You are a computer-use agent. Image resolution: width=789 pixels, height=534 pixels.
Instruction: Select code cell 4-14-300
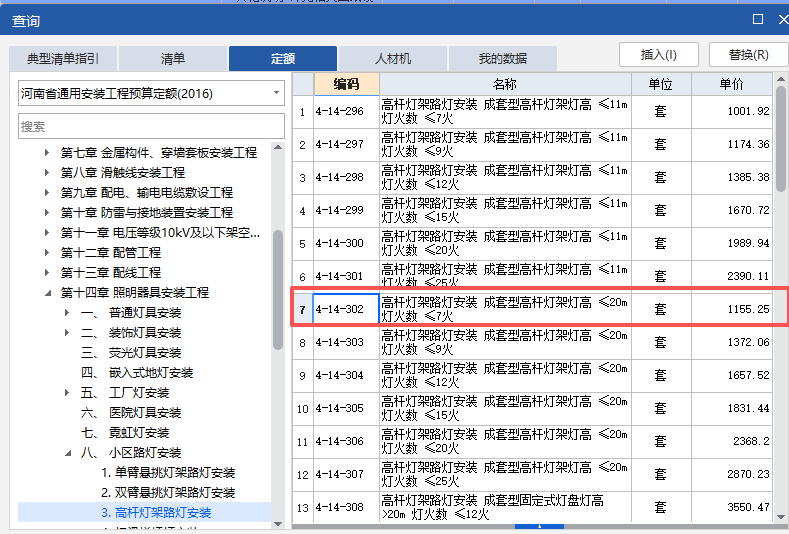[346, 243]
